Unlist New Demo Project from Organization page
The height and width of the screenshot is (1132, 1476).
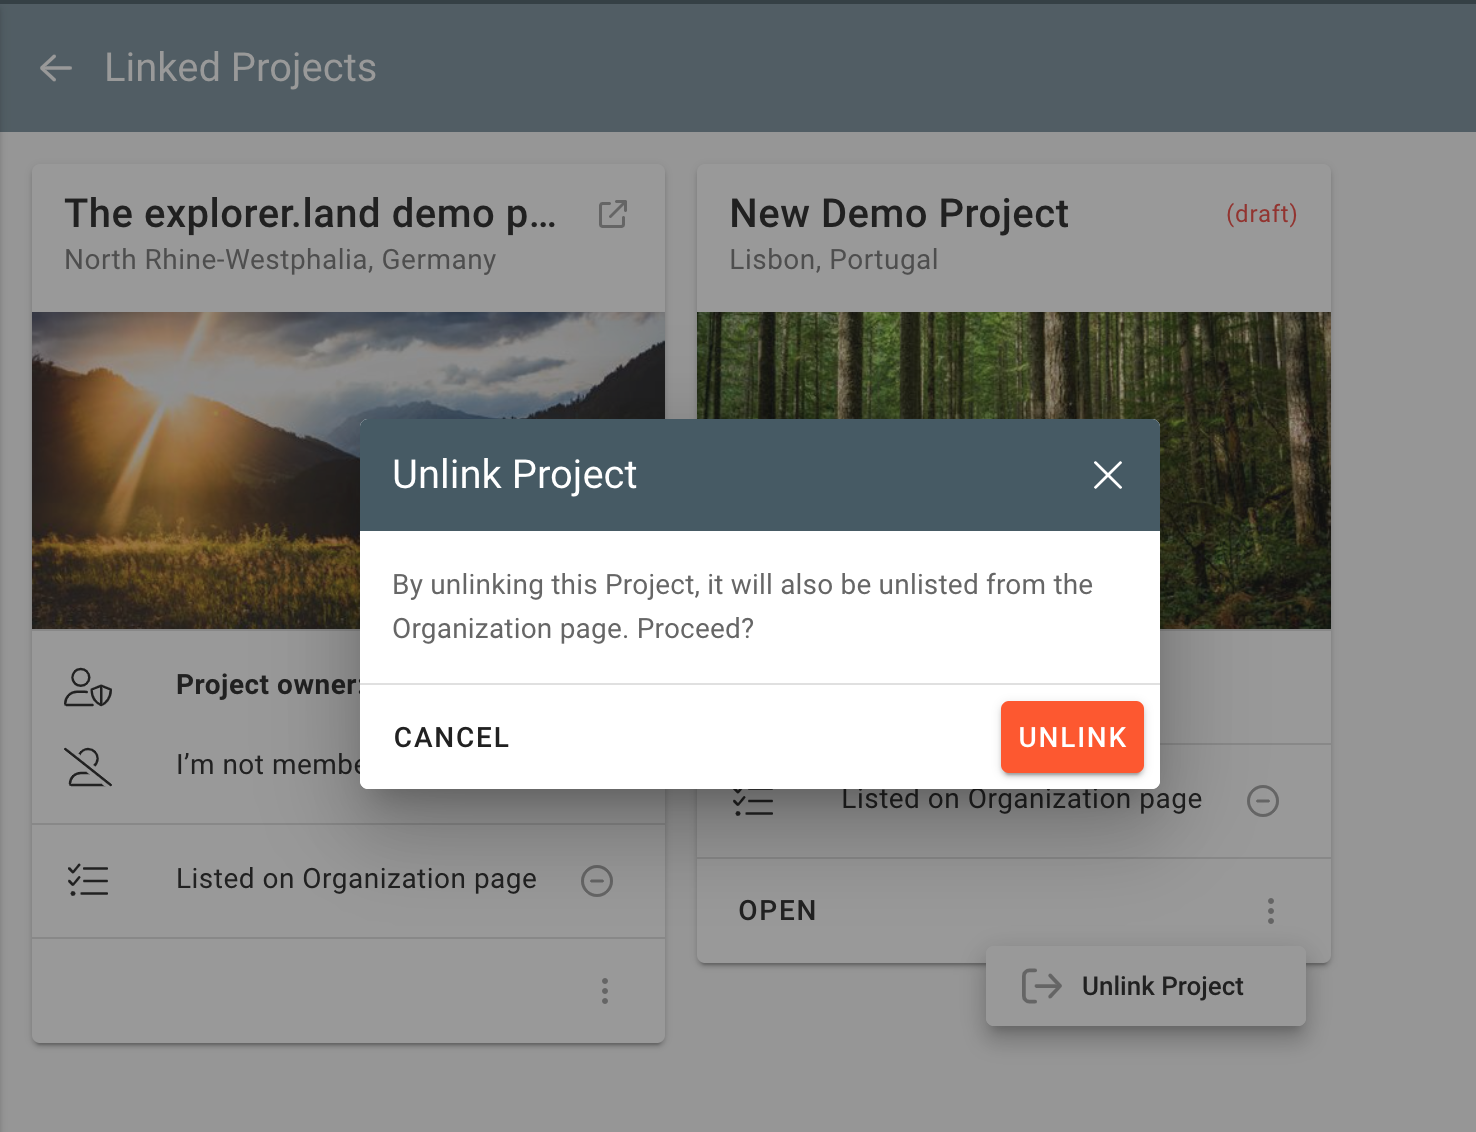pyautogui.click(x=1262, y=801)
